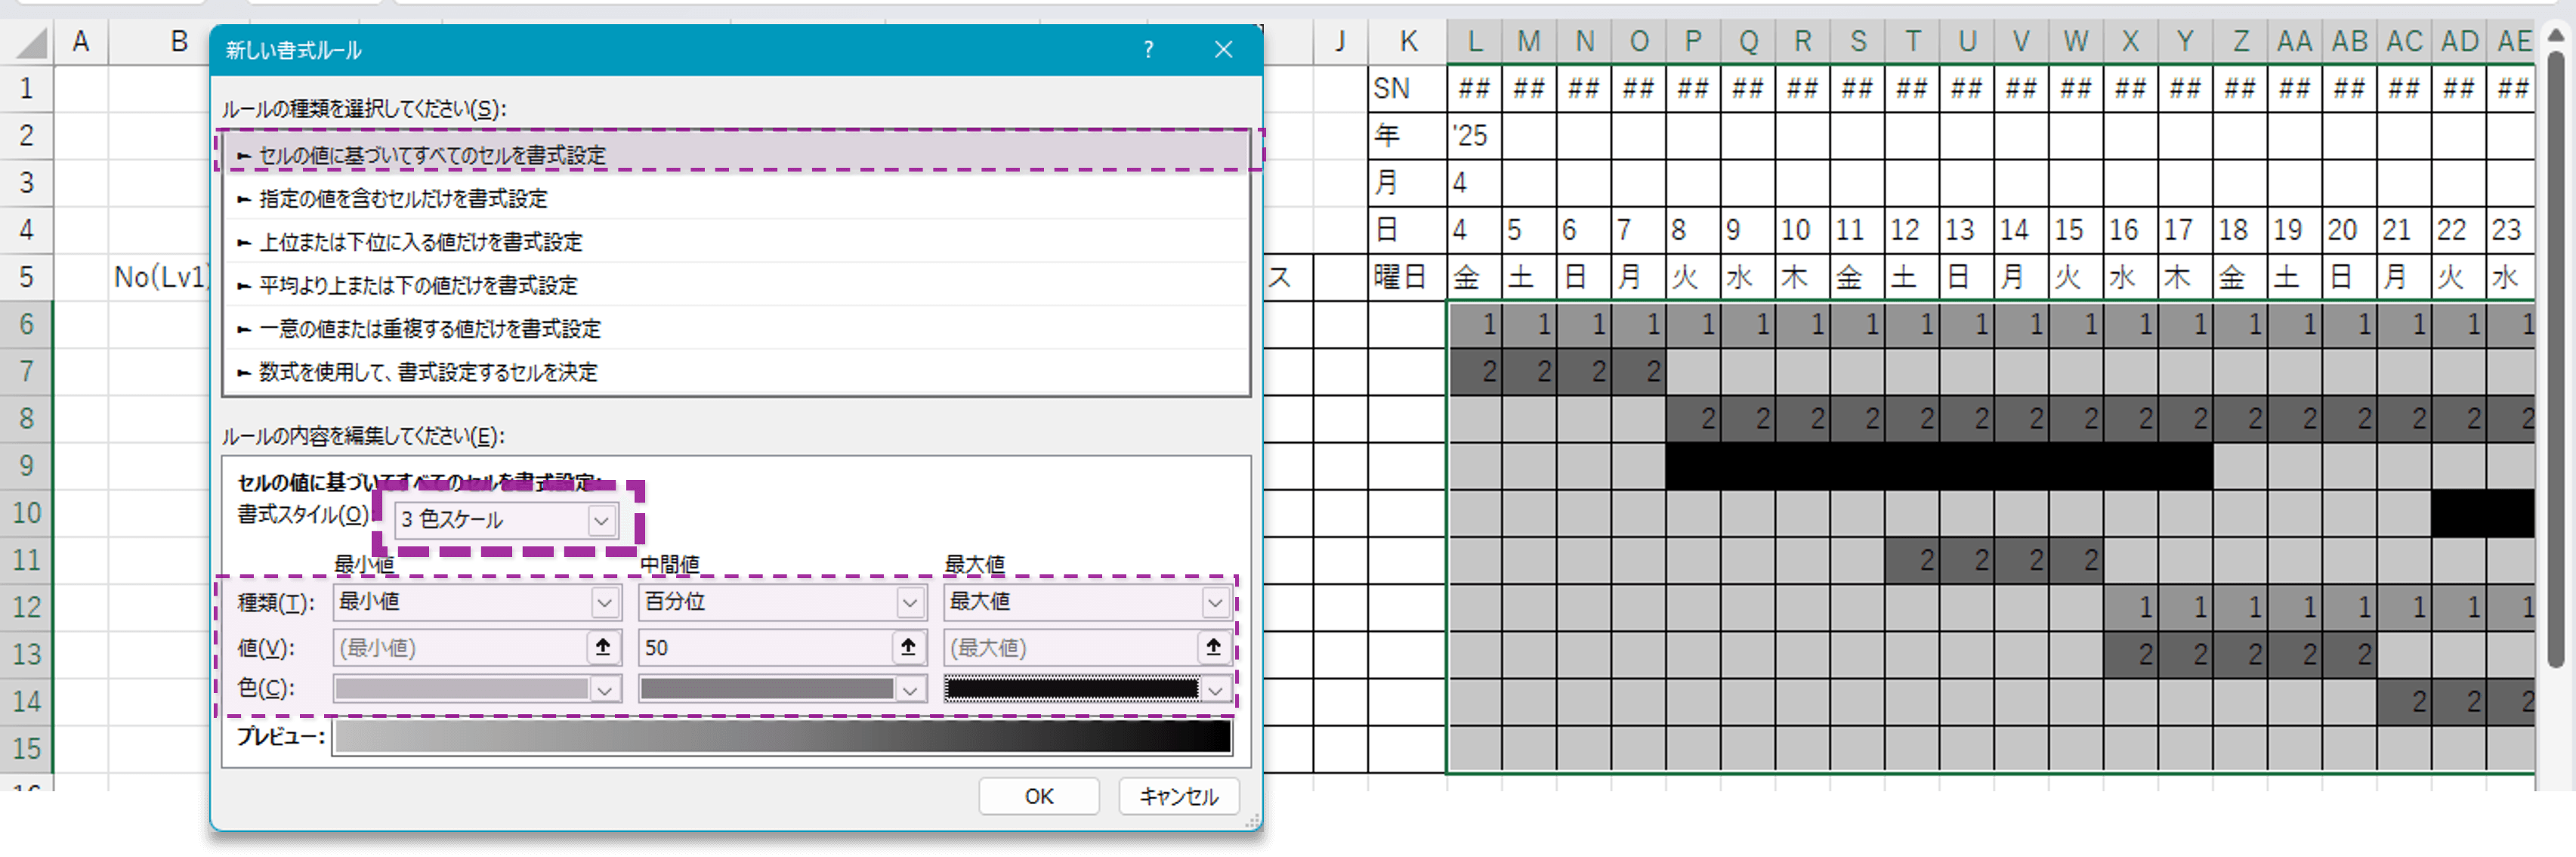Screen dimensions: 2576x857
Task: Open the 3 色スケール format style dropdown
Action: [x=601, y=520]
